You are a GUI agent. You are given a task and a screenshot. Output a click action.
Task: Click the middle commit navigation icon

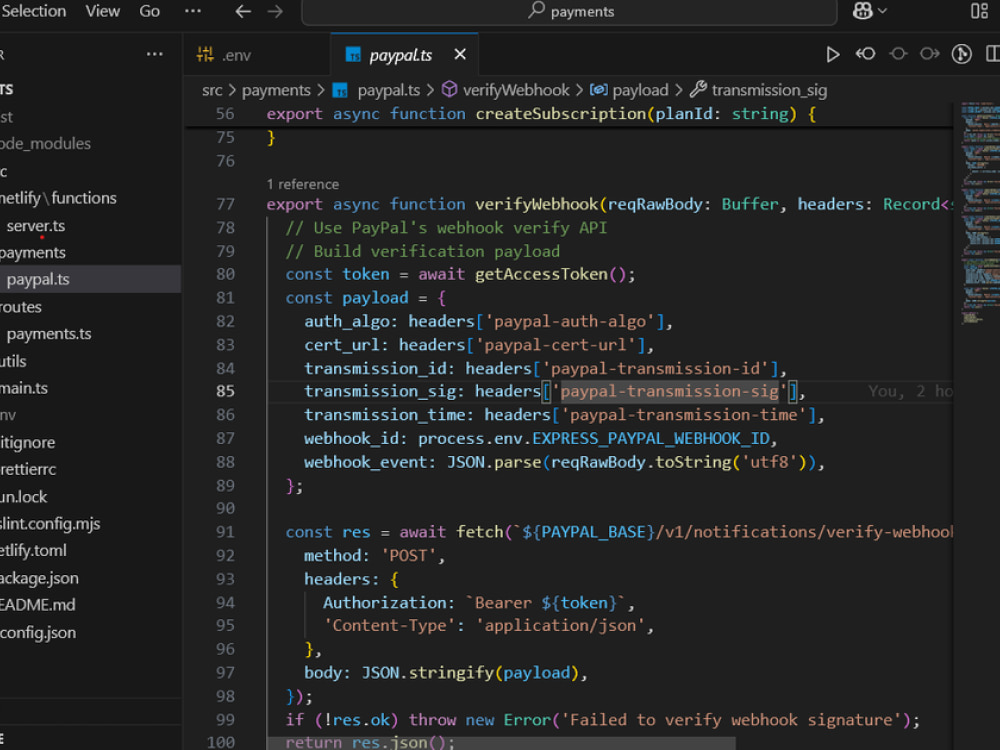[898, 54]
